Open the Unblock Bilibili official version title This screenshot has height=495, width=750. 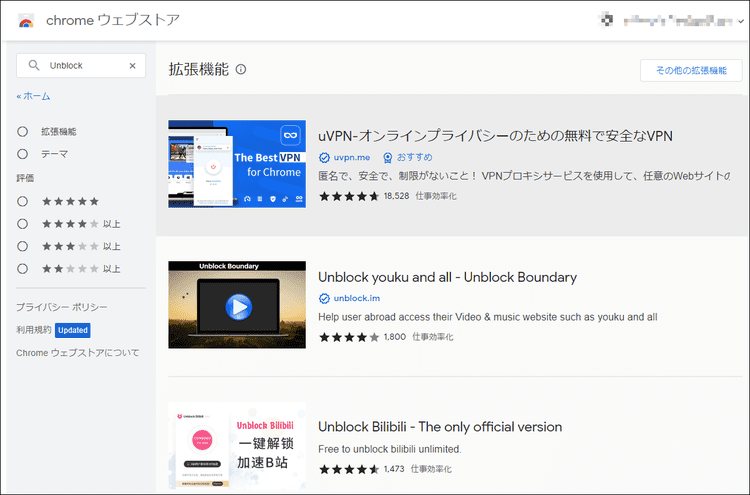coord(440,427)
